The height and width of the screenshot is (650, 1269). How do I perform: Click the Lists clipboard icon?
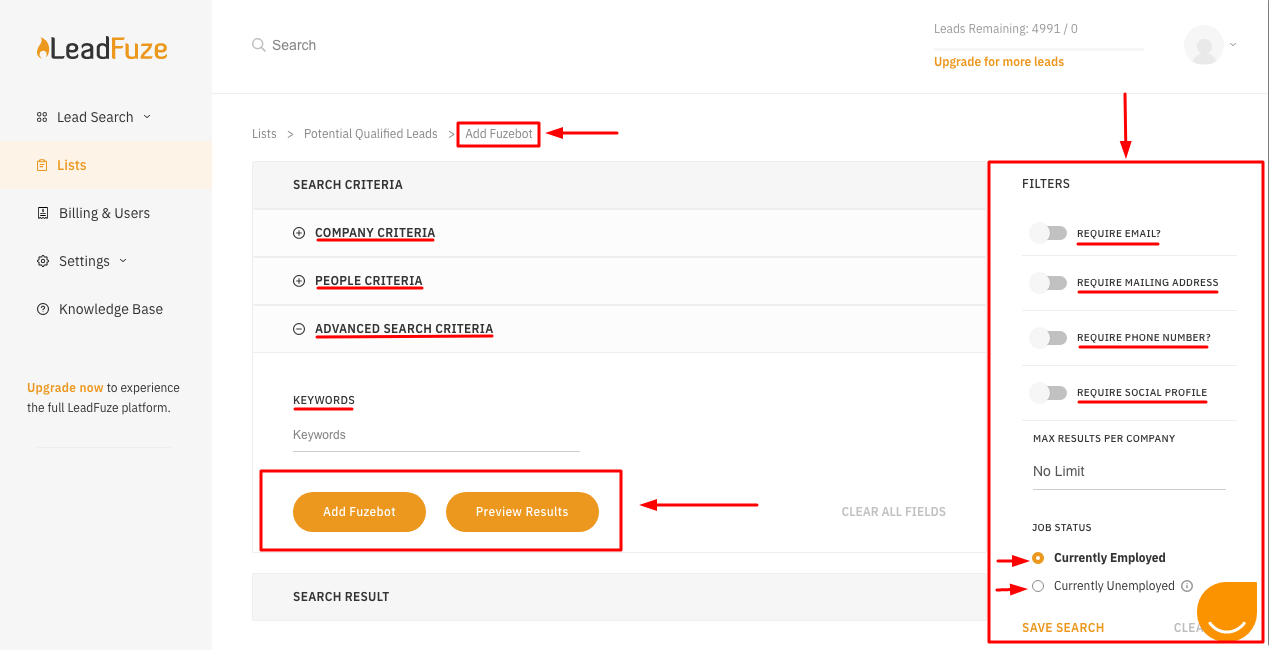pyautogui.click(x=42, y=165)
